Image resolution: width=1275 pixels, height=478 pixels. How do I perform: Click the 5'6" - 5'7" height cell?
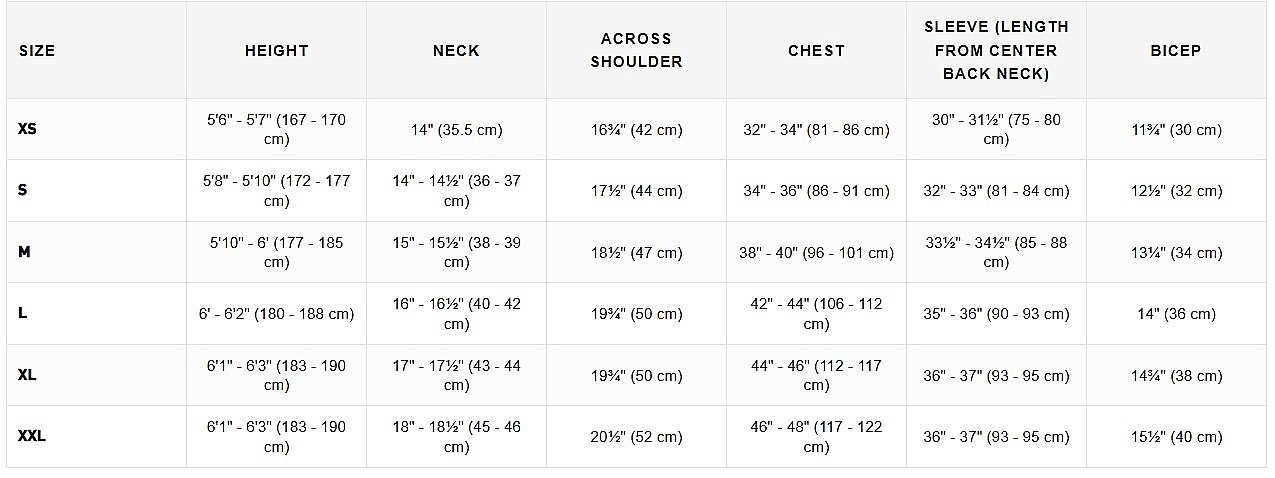(276, 130)
